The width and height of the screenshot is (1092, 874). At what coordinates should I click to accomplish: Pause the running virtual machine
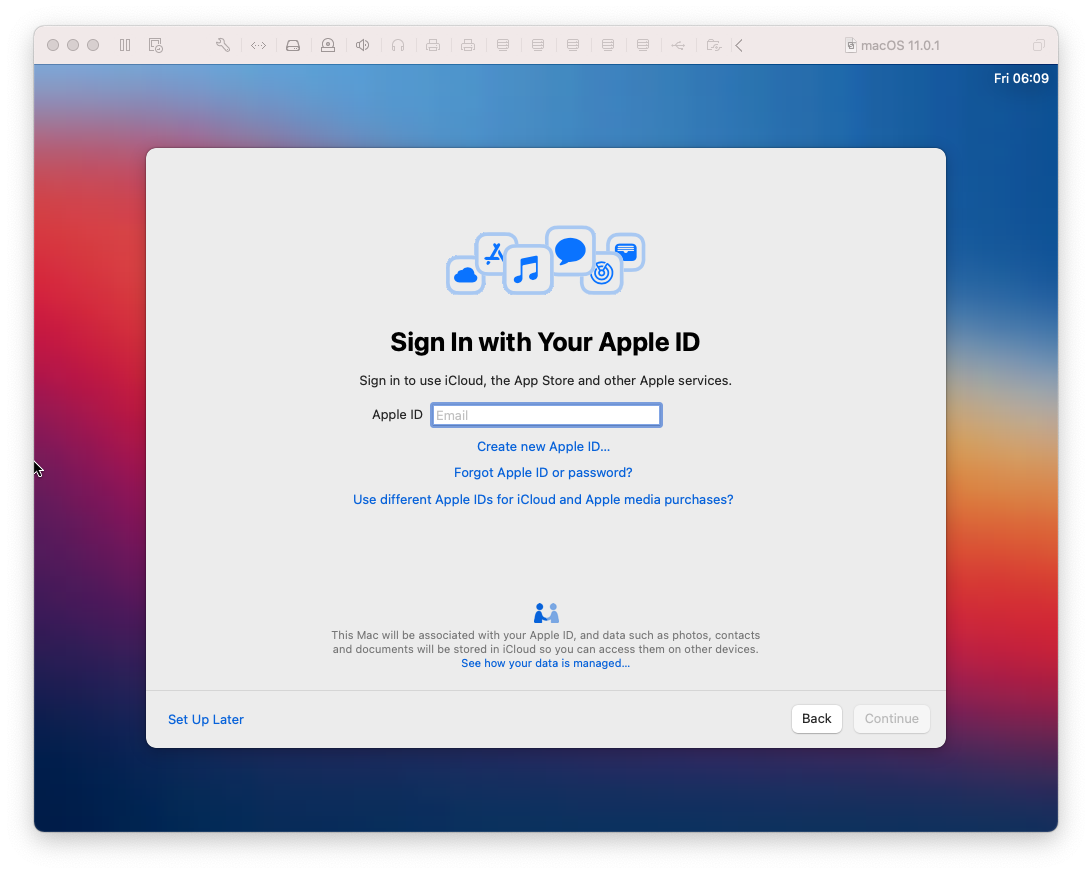(125, 45)
